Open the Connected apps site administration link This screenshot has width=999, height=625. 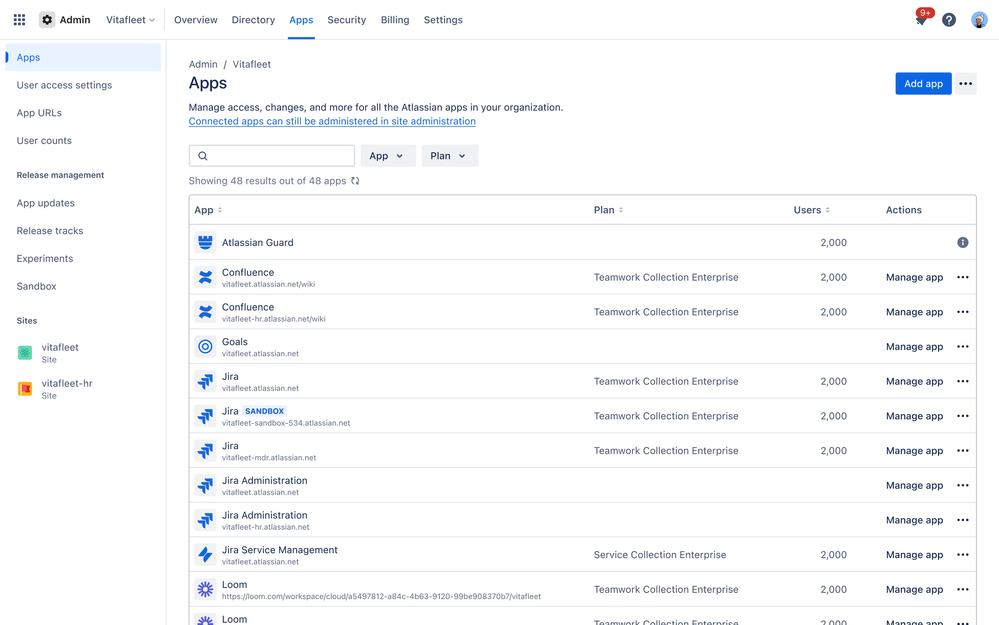click(x=332, y=121)
